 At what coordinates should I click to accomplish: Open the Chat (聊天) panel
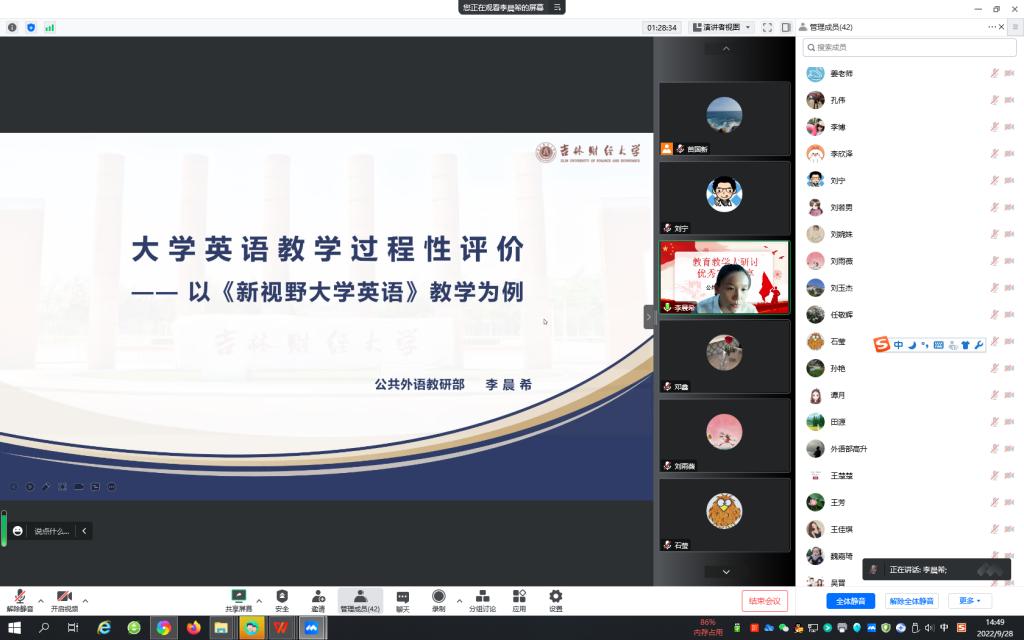tap(402, 599)
